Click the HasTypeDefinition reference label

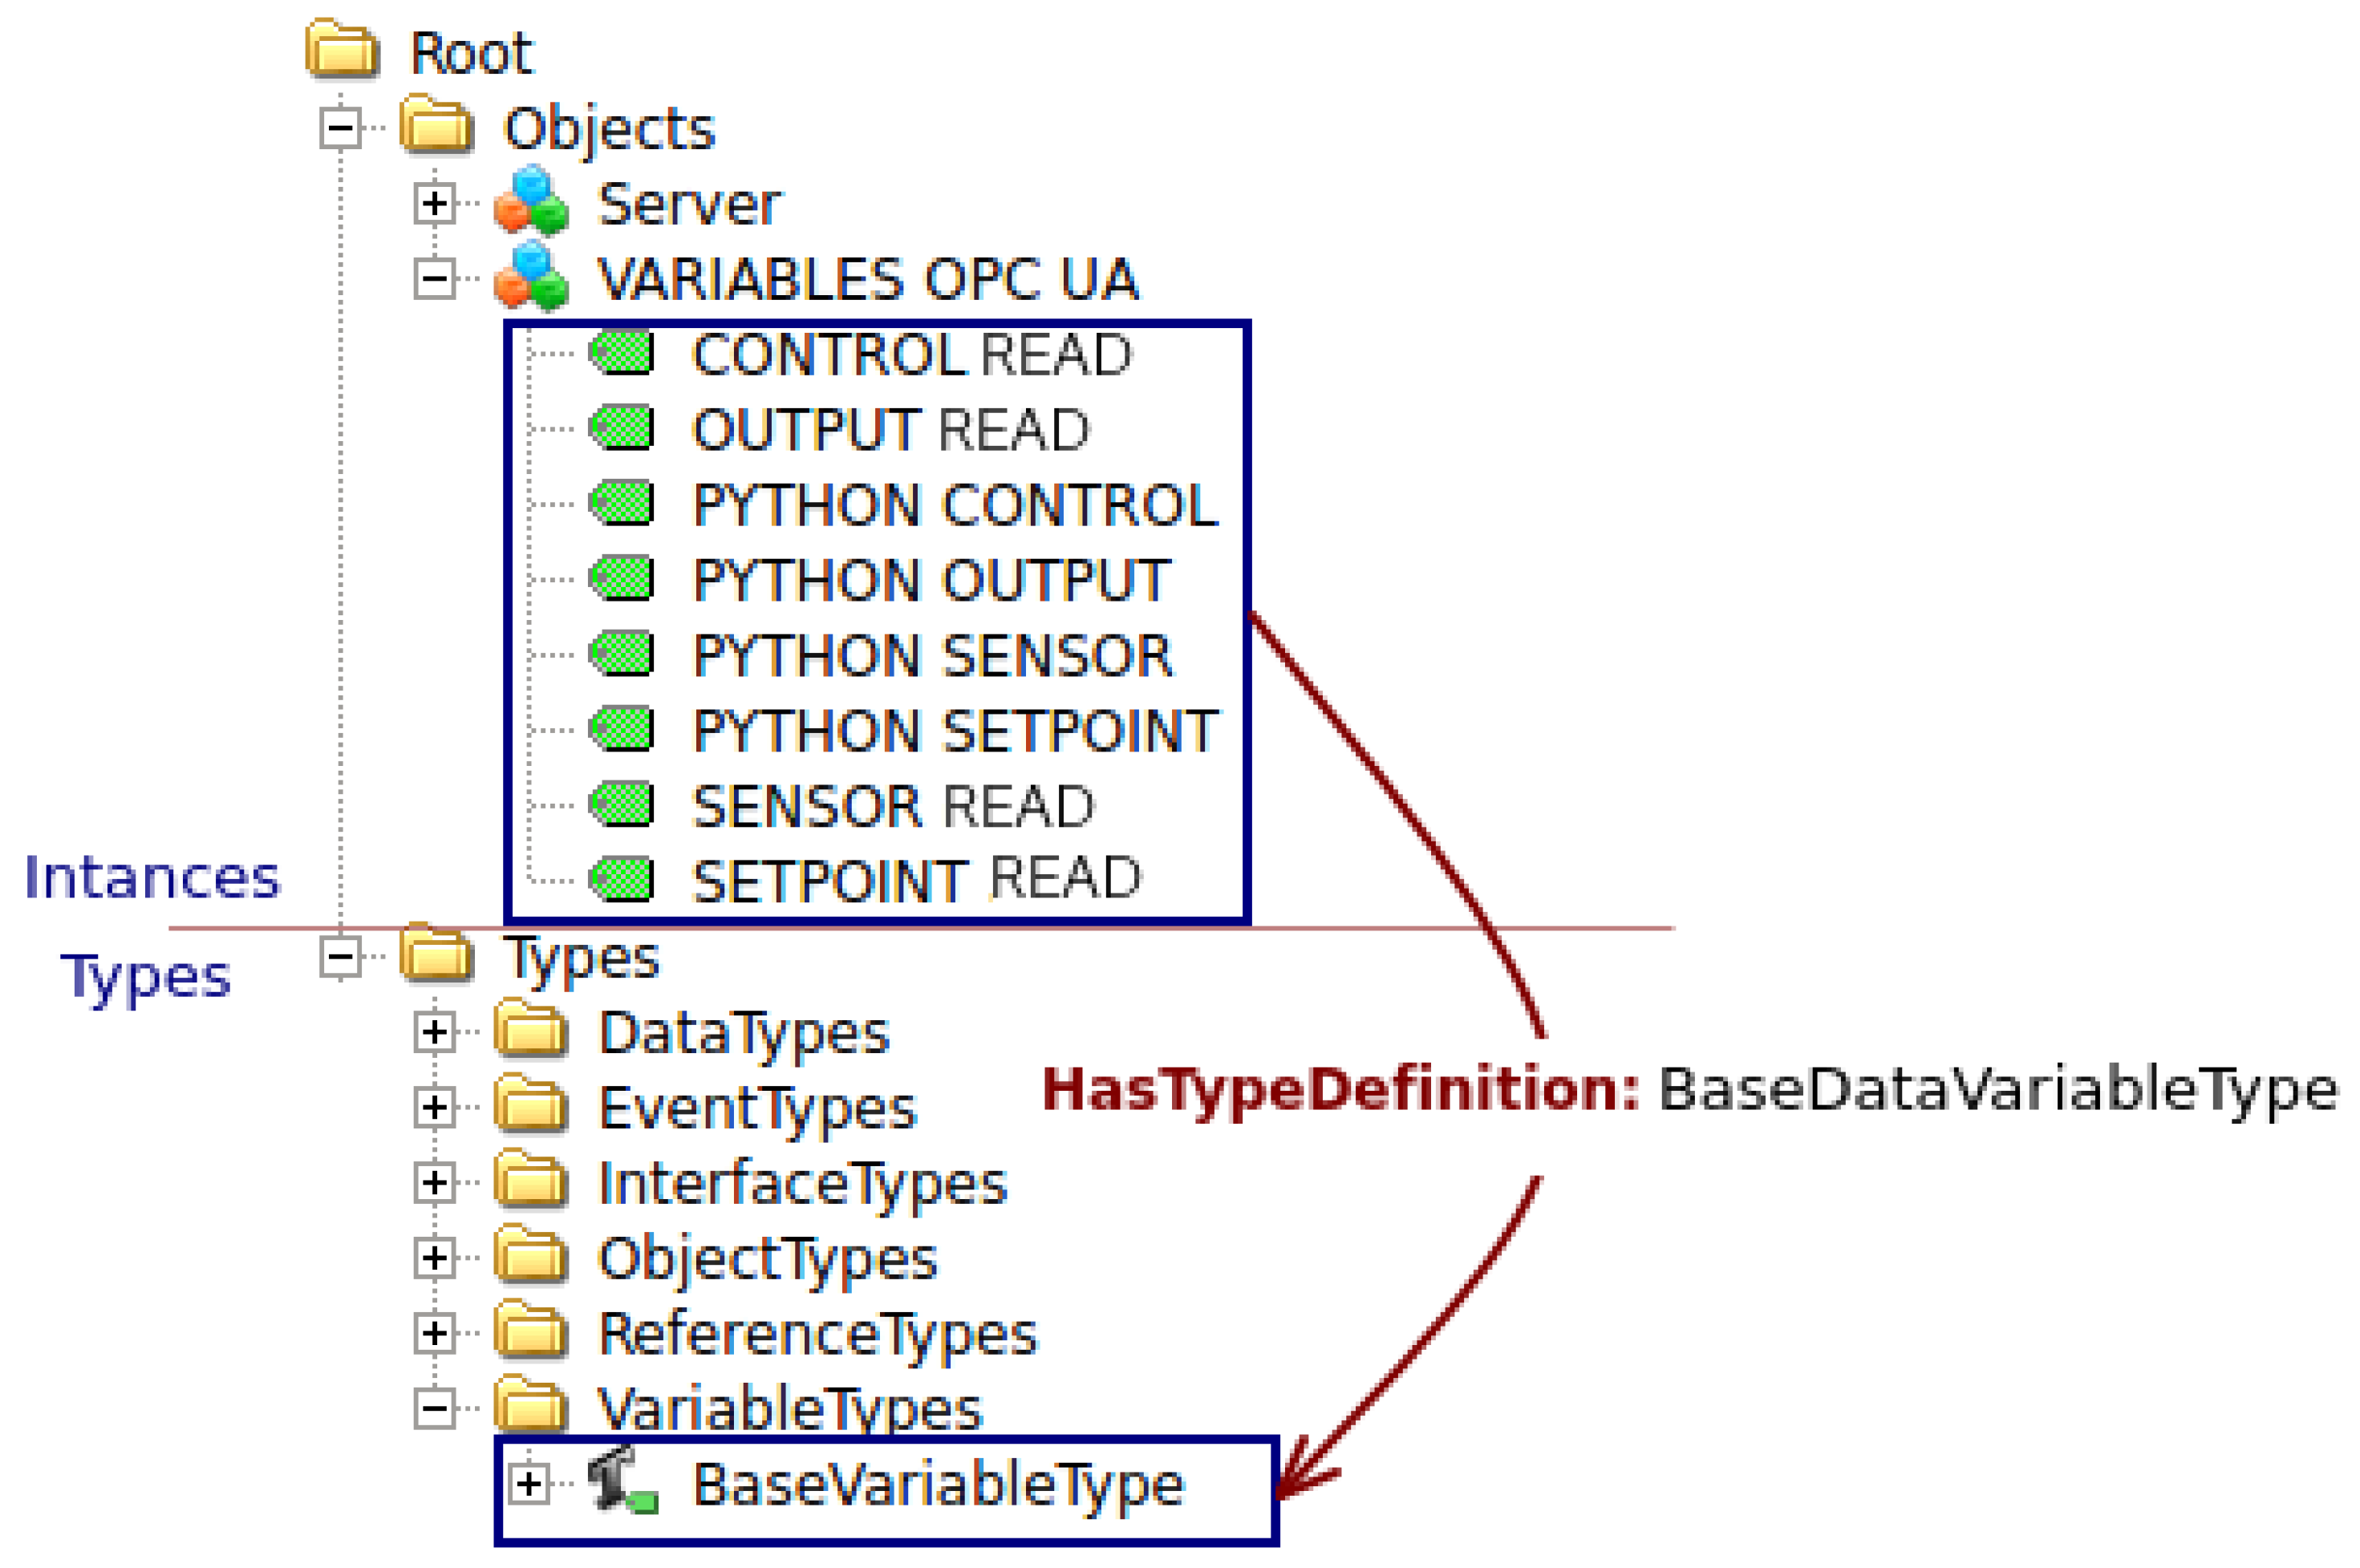tap(1340, 1089)
